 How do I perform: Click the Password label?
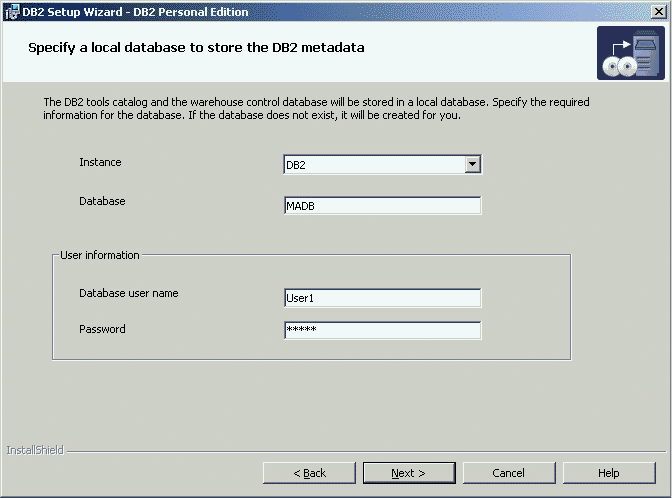coord(102,328)
